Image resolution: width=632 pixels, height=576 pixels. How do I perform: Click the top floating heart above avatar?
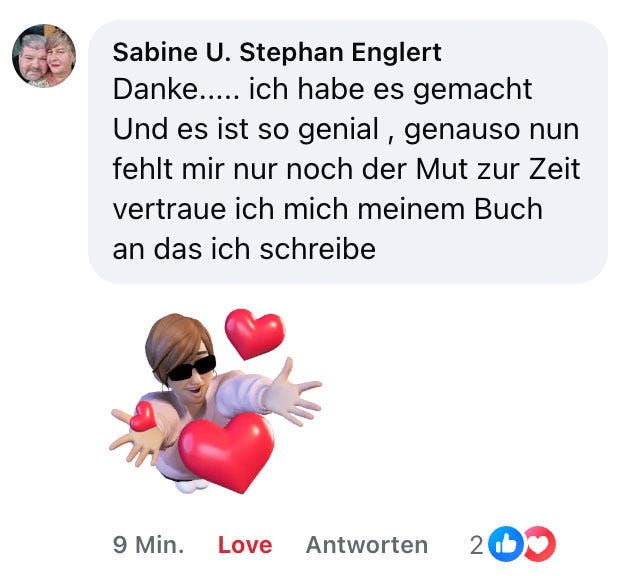tap(255, 334)
